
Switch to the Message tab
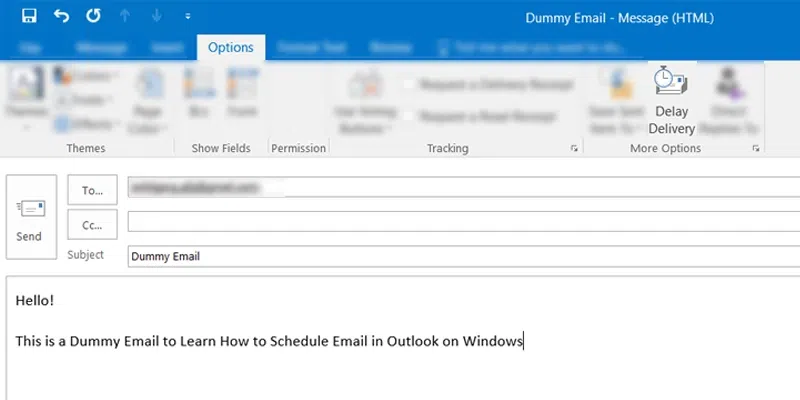(101, 48)
